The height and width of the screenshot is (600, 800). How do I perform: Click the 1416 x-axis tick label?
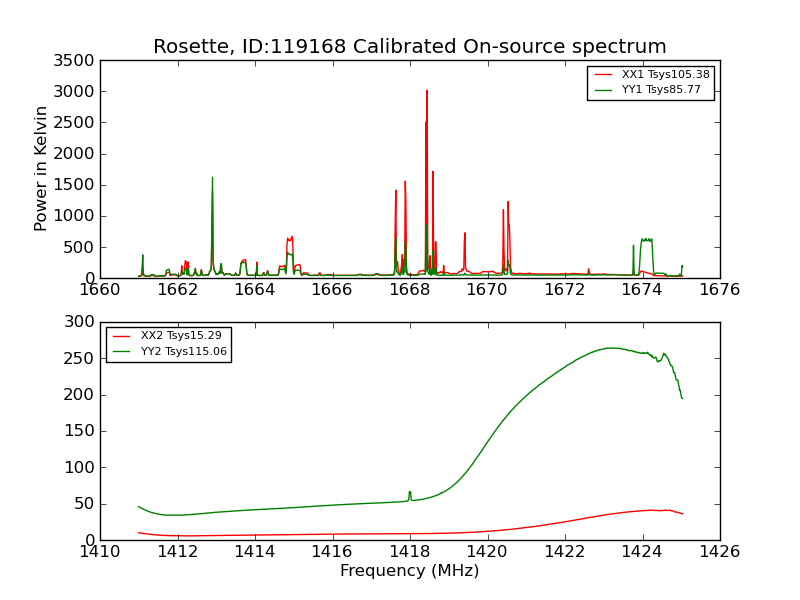click(333, 552)
